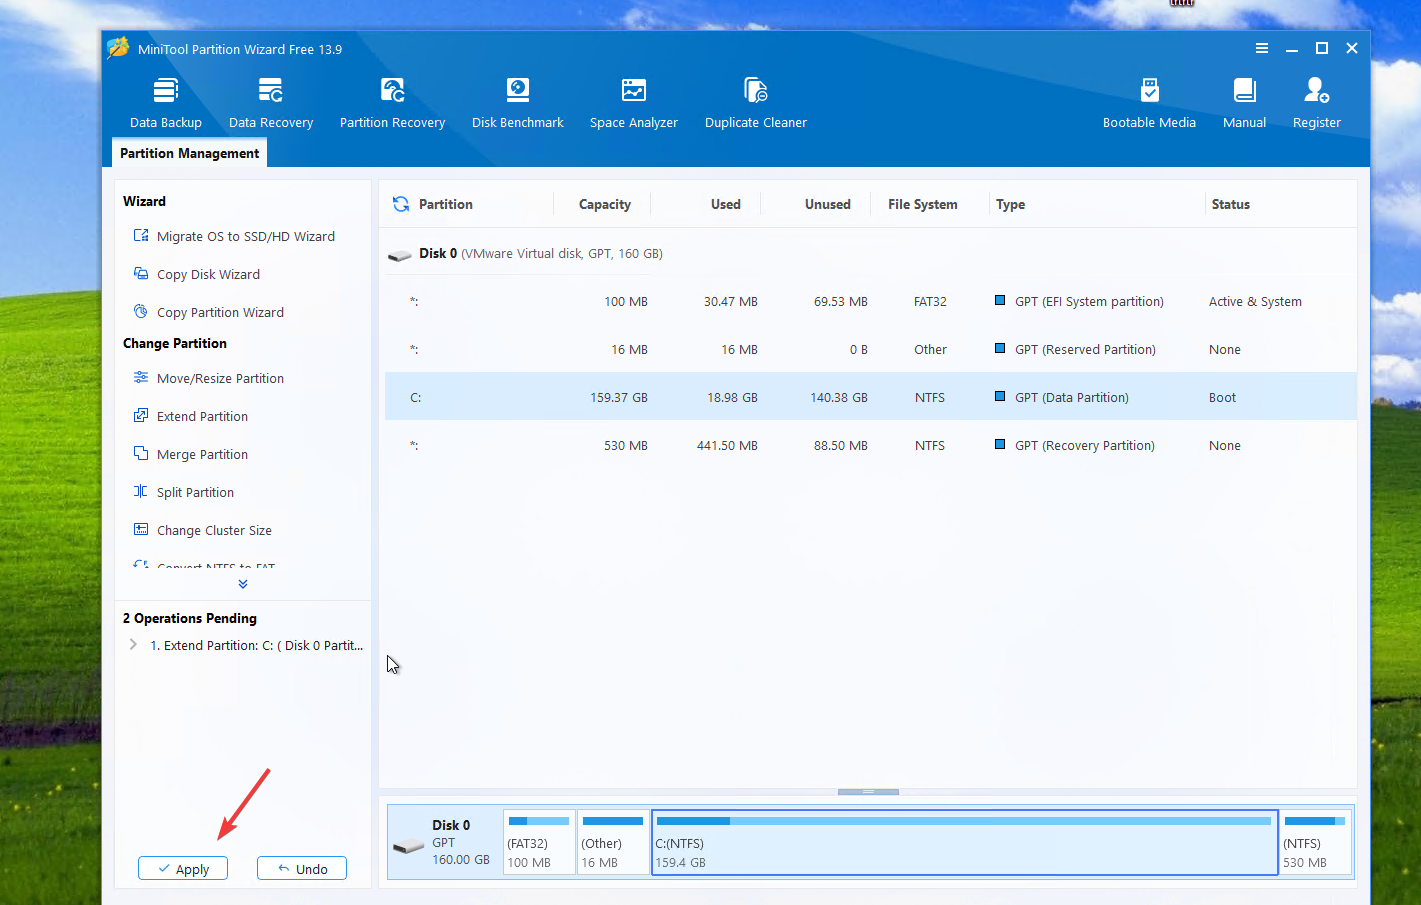Image resolution: width=1421 pixels, height=905 pixels.
Task: Select the C: 159.37 GB partition row
Action: [870, 397]
